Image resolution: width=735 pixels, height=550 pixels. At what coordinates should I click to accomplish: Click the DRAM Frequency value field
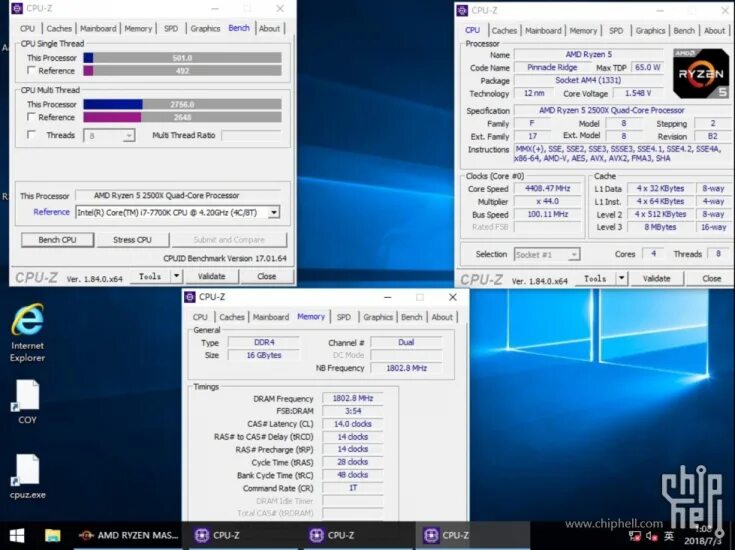pos(352,399)
